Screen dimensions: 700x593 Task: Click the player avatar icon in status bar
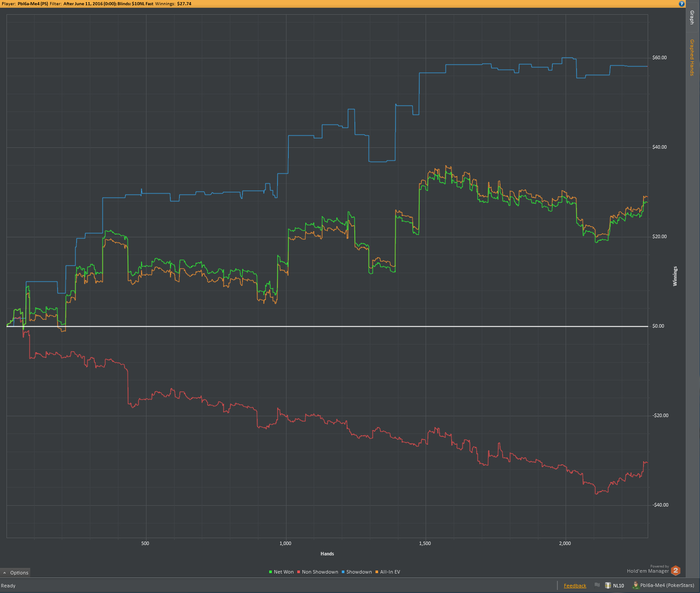[x=636, y=585]
